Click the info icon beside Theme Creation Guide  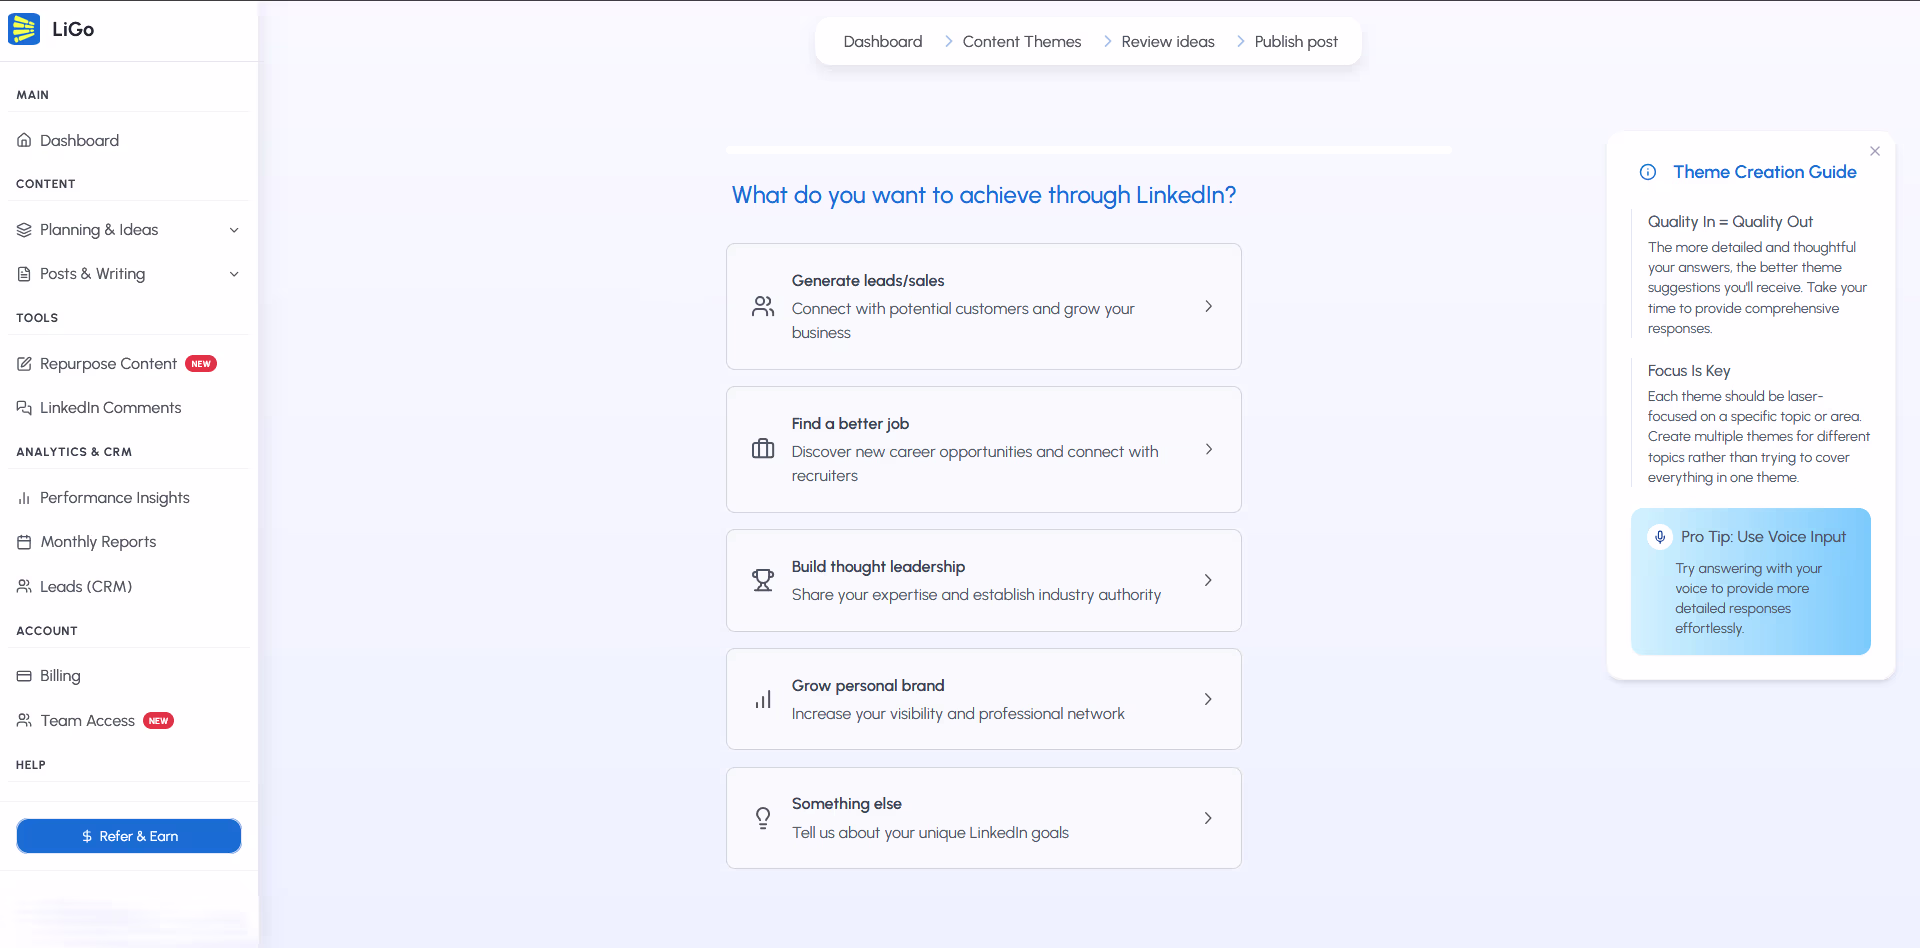point(1648,172)
